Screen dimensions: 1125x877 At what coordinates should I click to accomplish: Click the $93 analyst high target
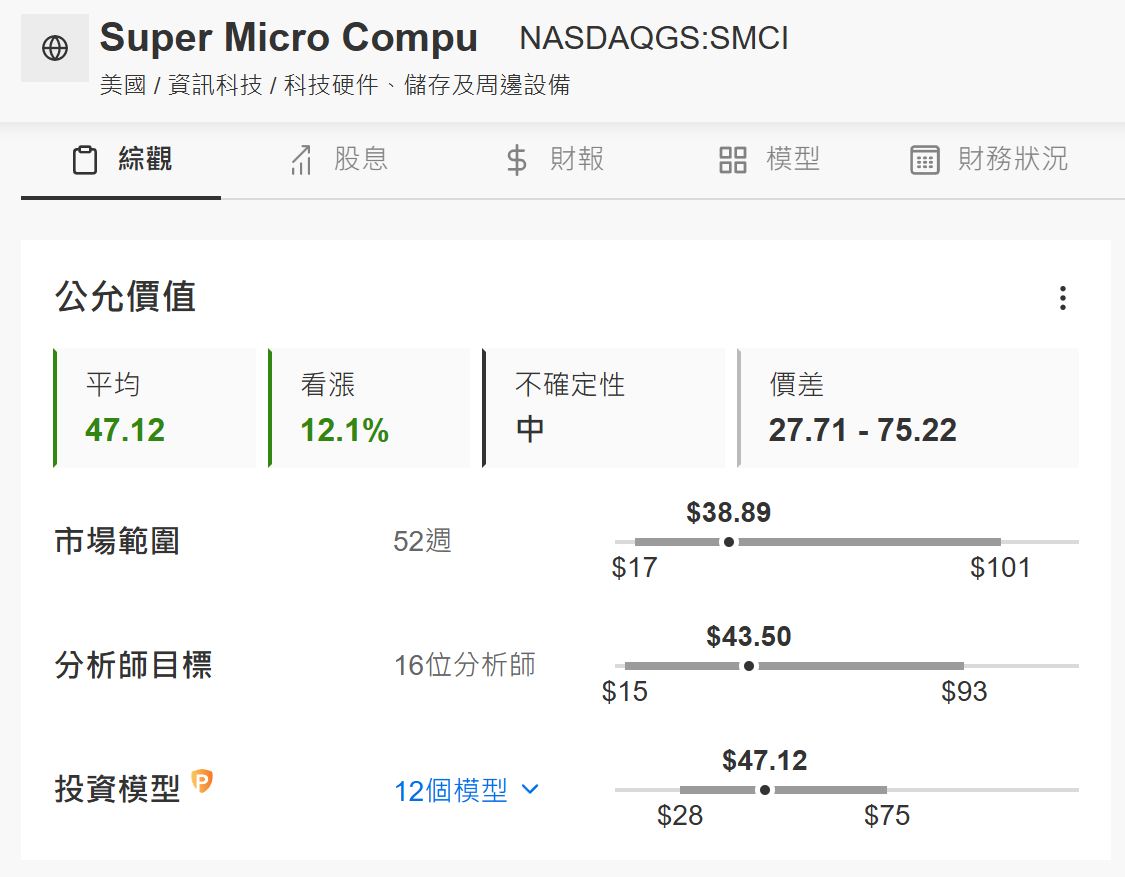(x=964, y=692)
